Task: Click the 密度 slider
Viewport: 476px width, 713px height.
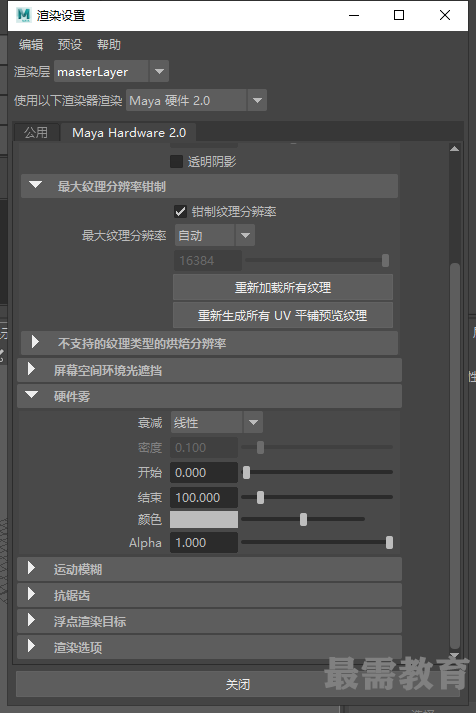Action: [x=317, y=447]
